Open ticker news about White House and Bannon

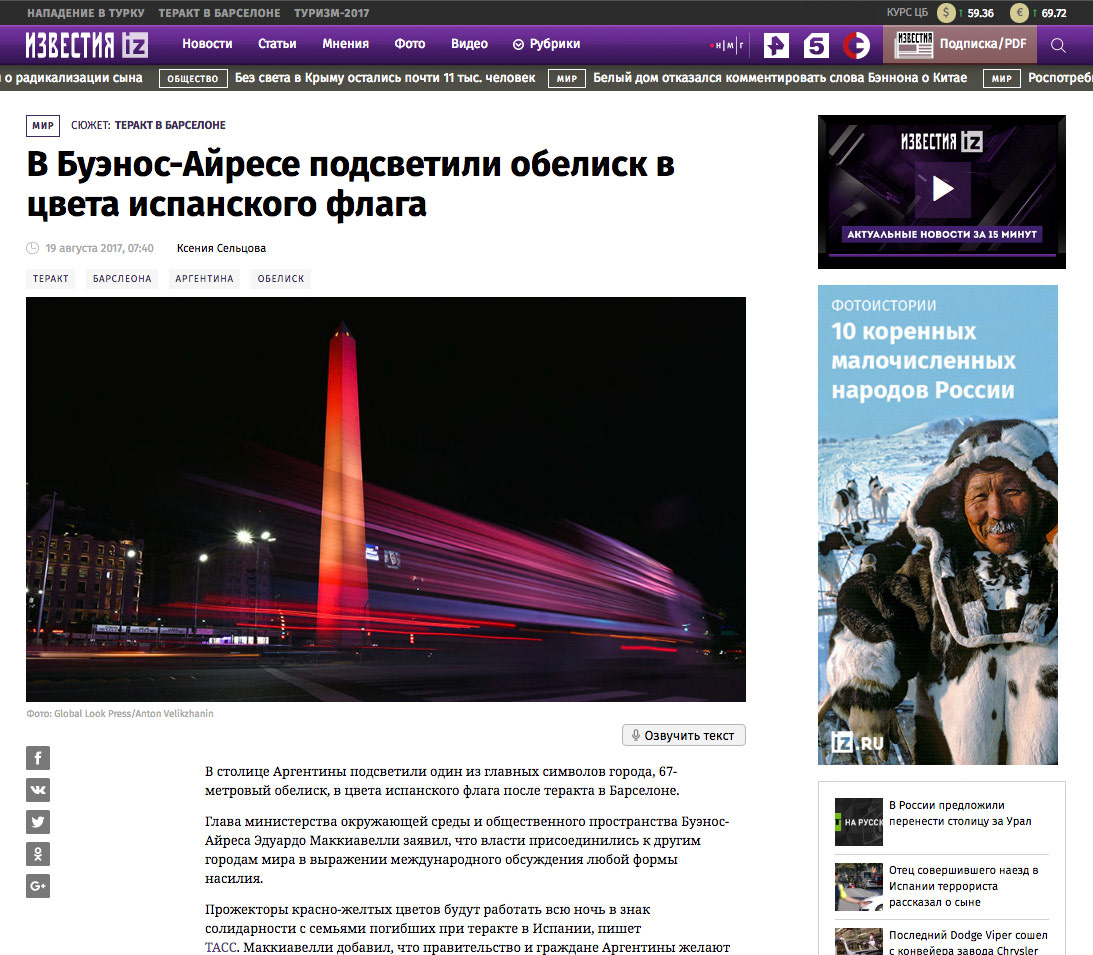pos(780,78)
